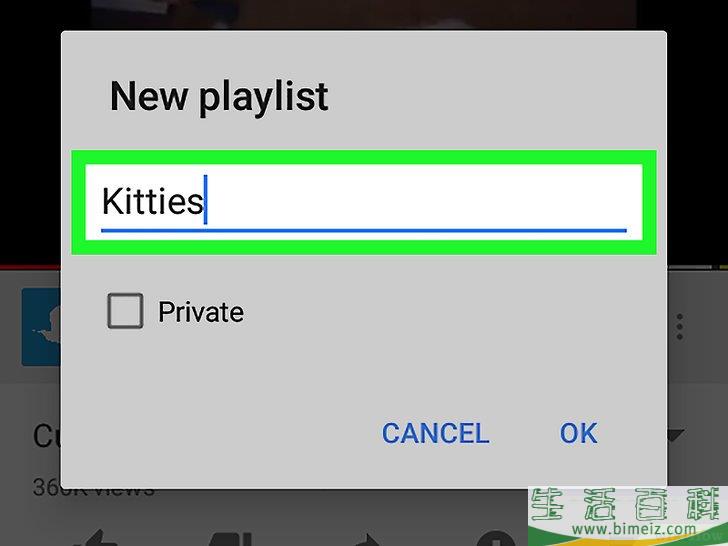Click the 360K views text
The image size is (728, 546).
[93, 488]
